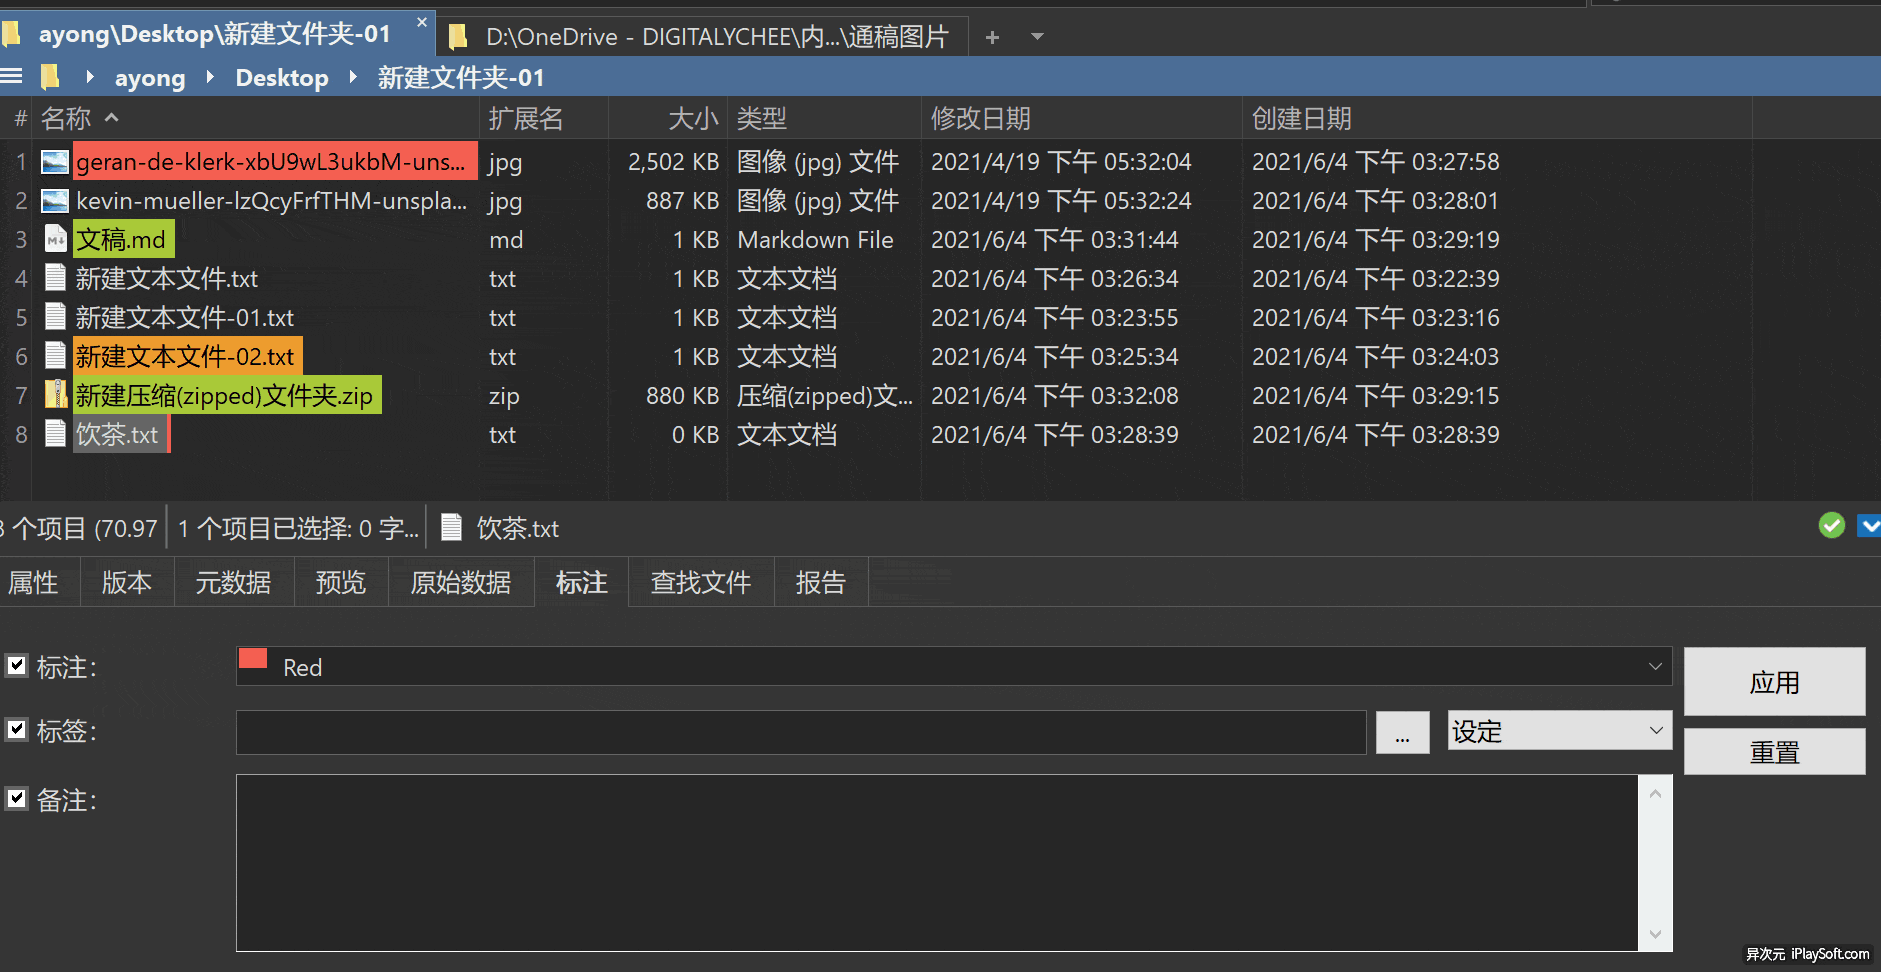This screenshot has height=972, width=1881.
Task: Click inside the 备注 text area
Action: (x=937, y=862)
